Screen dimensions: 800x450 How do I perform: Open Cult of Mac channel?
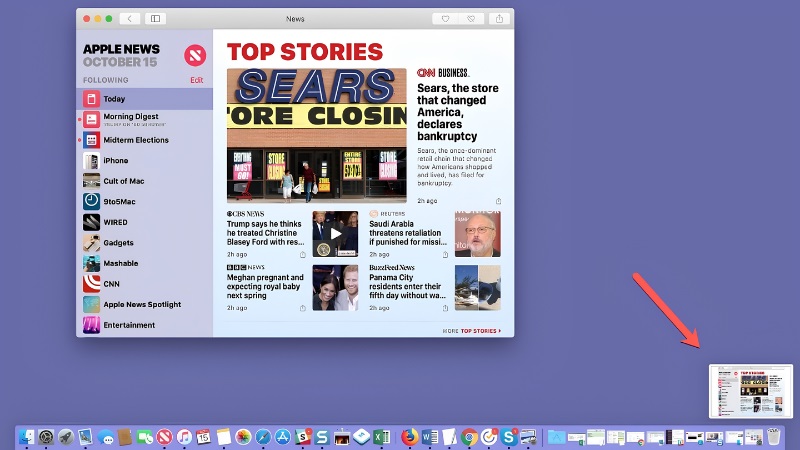point(144,181)
